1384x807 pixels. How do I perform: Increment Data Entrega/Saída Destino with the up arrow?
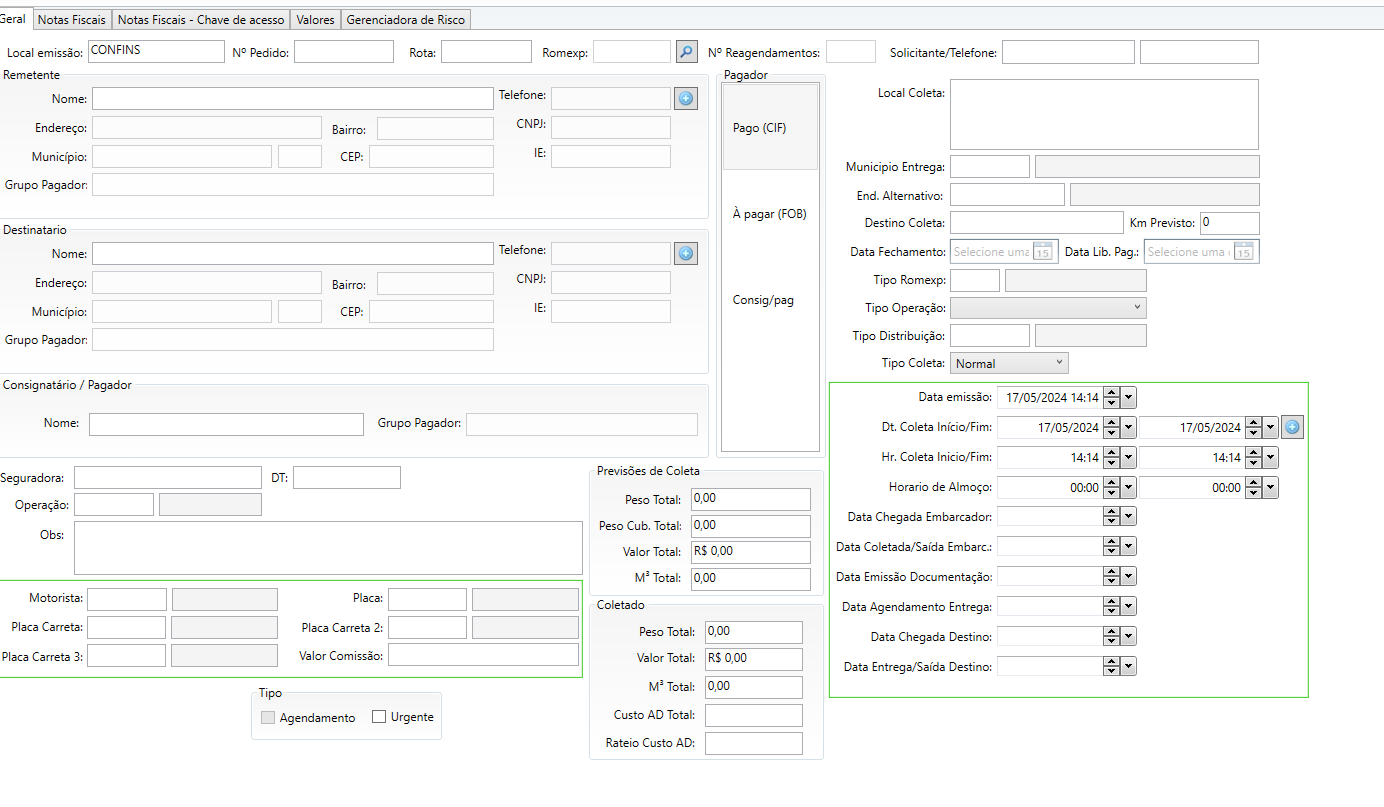point(1111,661)
